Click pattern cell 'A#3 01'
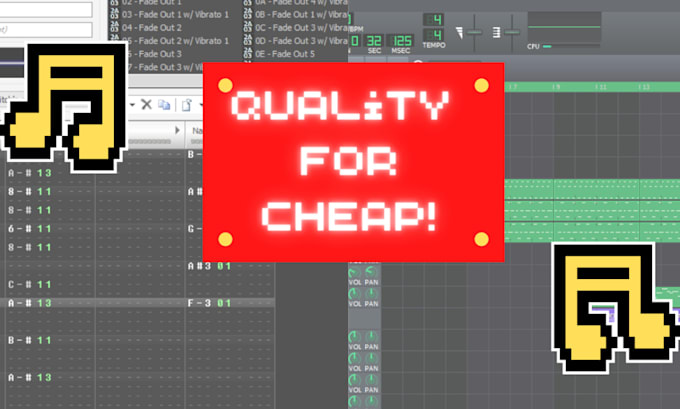This screenshot has height=409, width=680. click(209, 266)
